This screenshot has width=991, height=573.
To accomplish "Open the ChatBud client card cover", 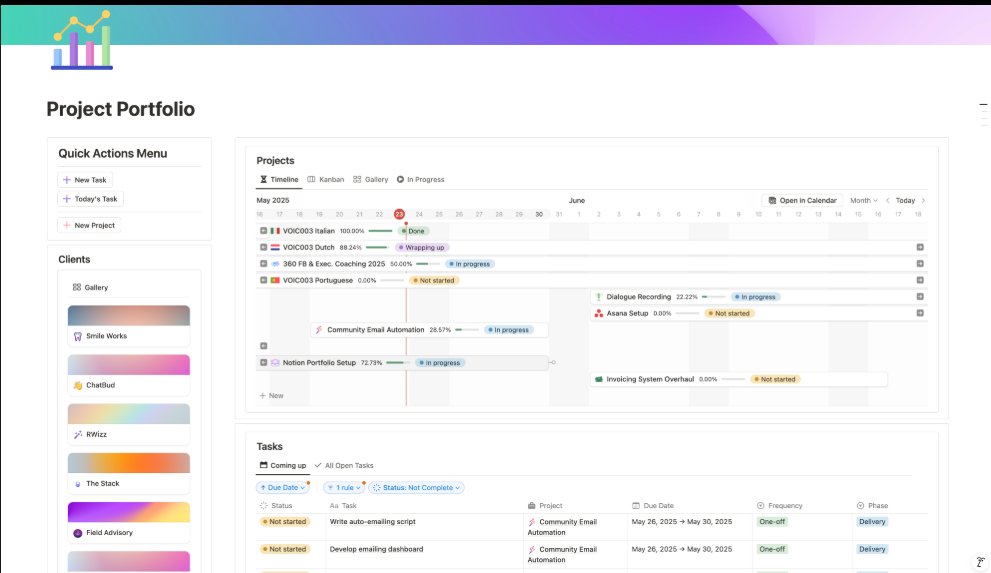I will (x=129, y=365).
